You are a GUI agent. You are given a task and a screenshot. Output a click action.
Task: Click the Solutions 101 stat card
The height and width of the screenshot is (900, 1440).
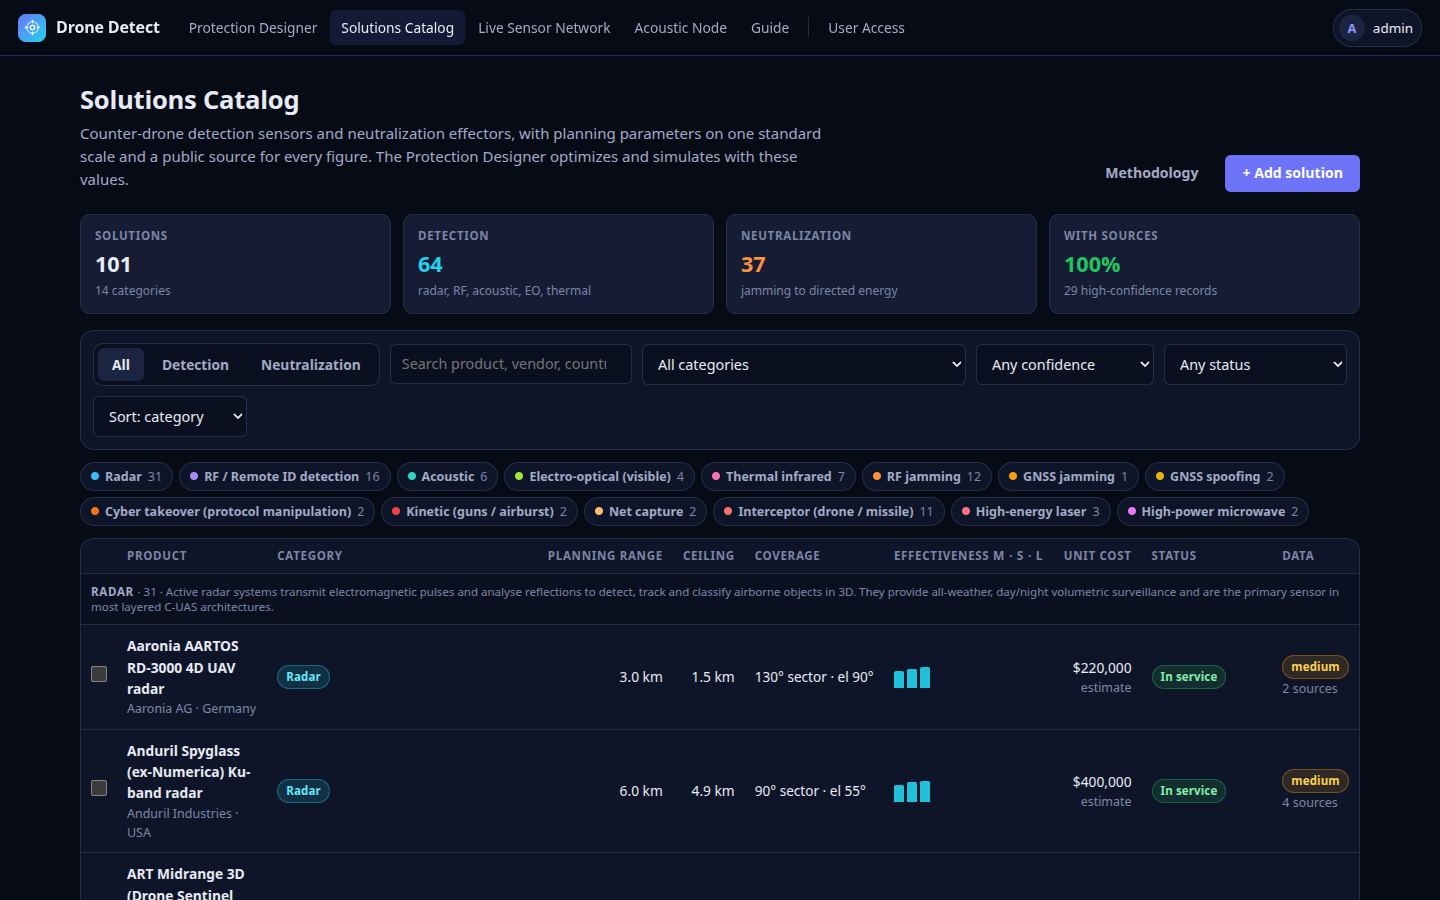coord(235,264)
